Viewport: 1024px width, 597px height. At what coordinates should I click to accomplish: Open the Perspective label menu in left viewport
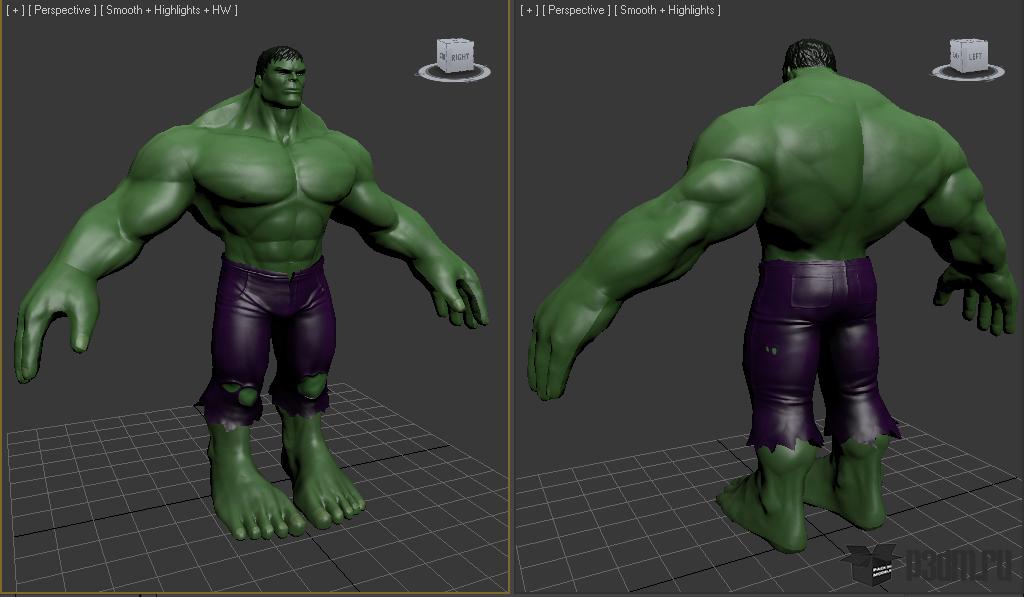[x=62, y=10]
